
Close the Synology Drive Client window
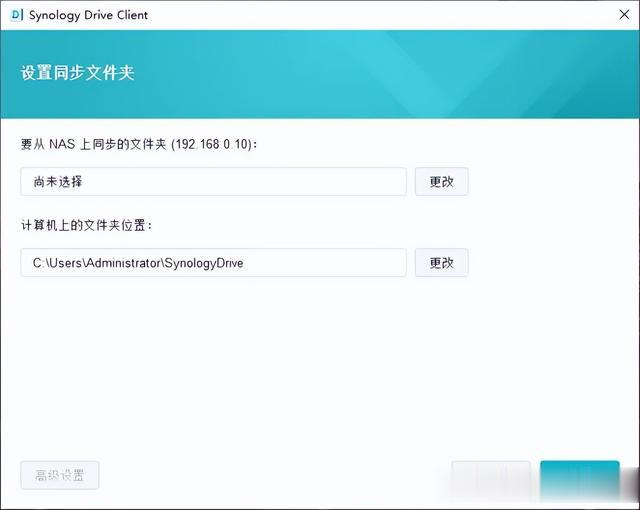[x=624, y=15]
